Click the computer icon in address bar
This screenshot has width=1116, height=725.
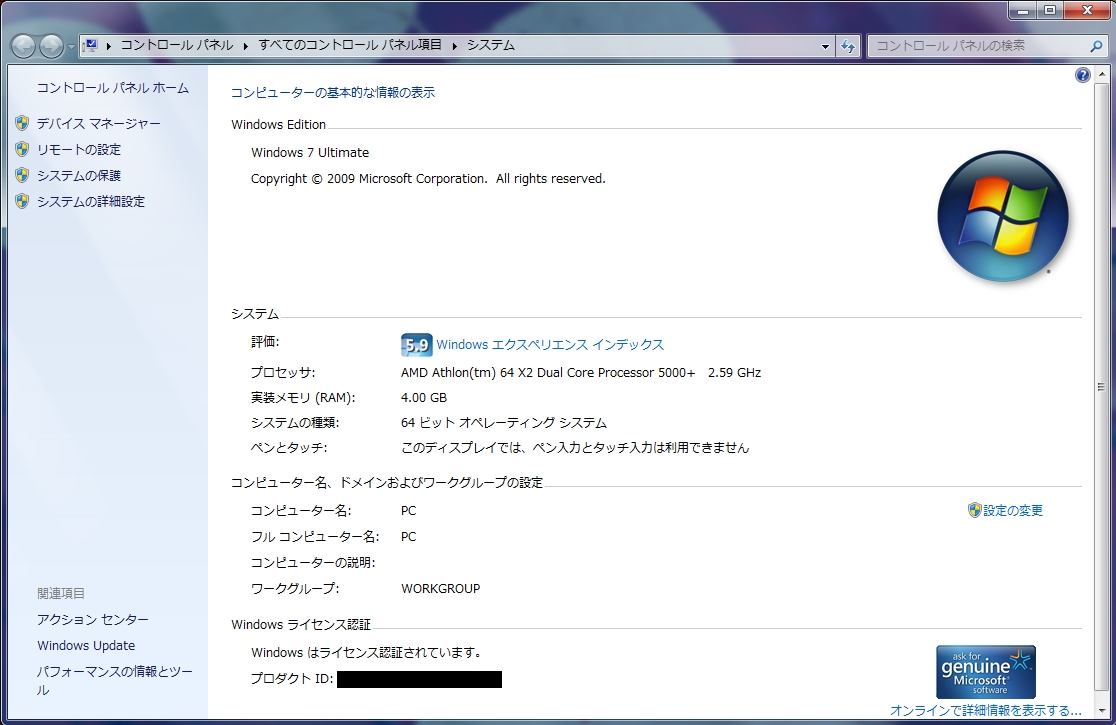pyautogui.click(x=90, y=46)
